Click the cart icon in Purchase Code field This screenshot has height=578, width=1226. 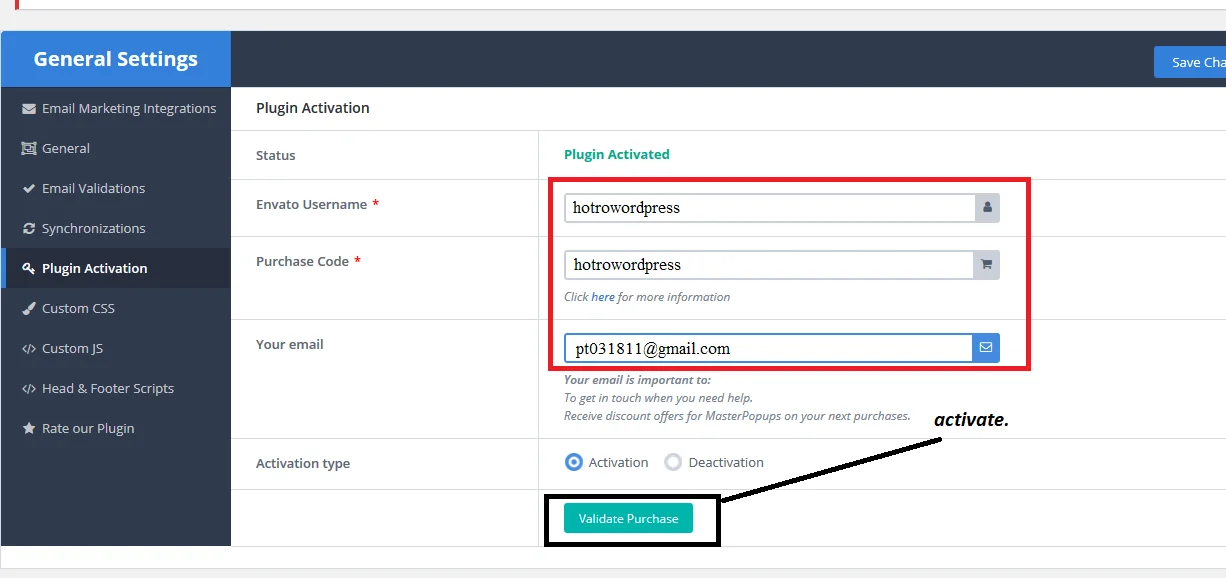[987, 265]
